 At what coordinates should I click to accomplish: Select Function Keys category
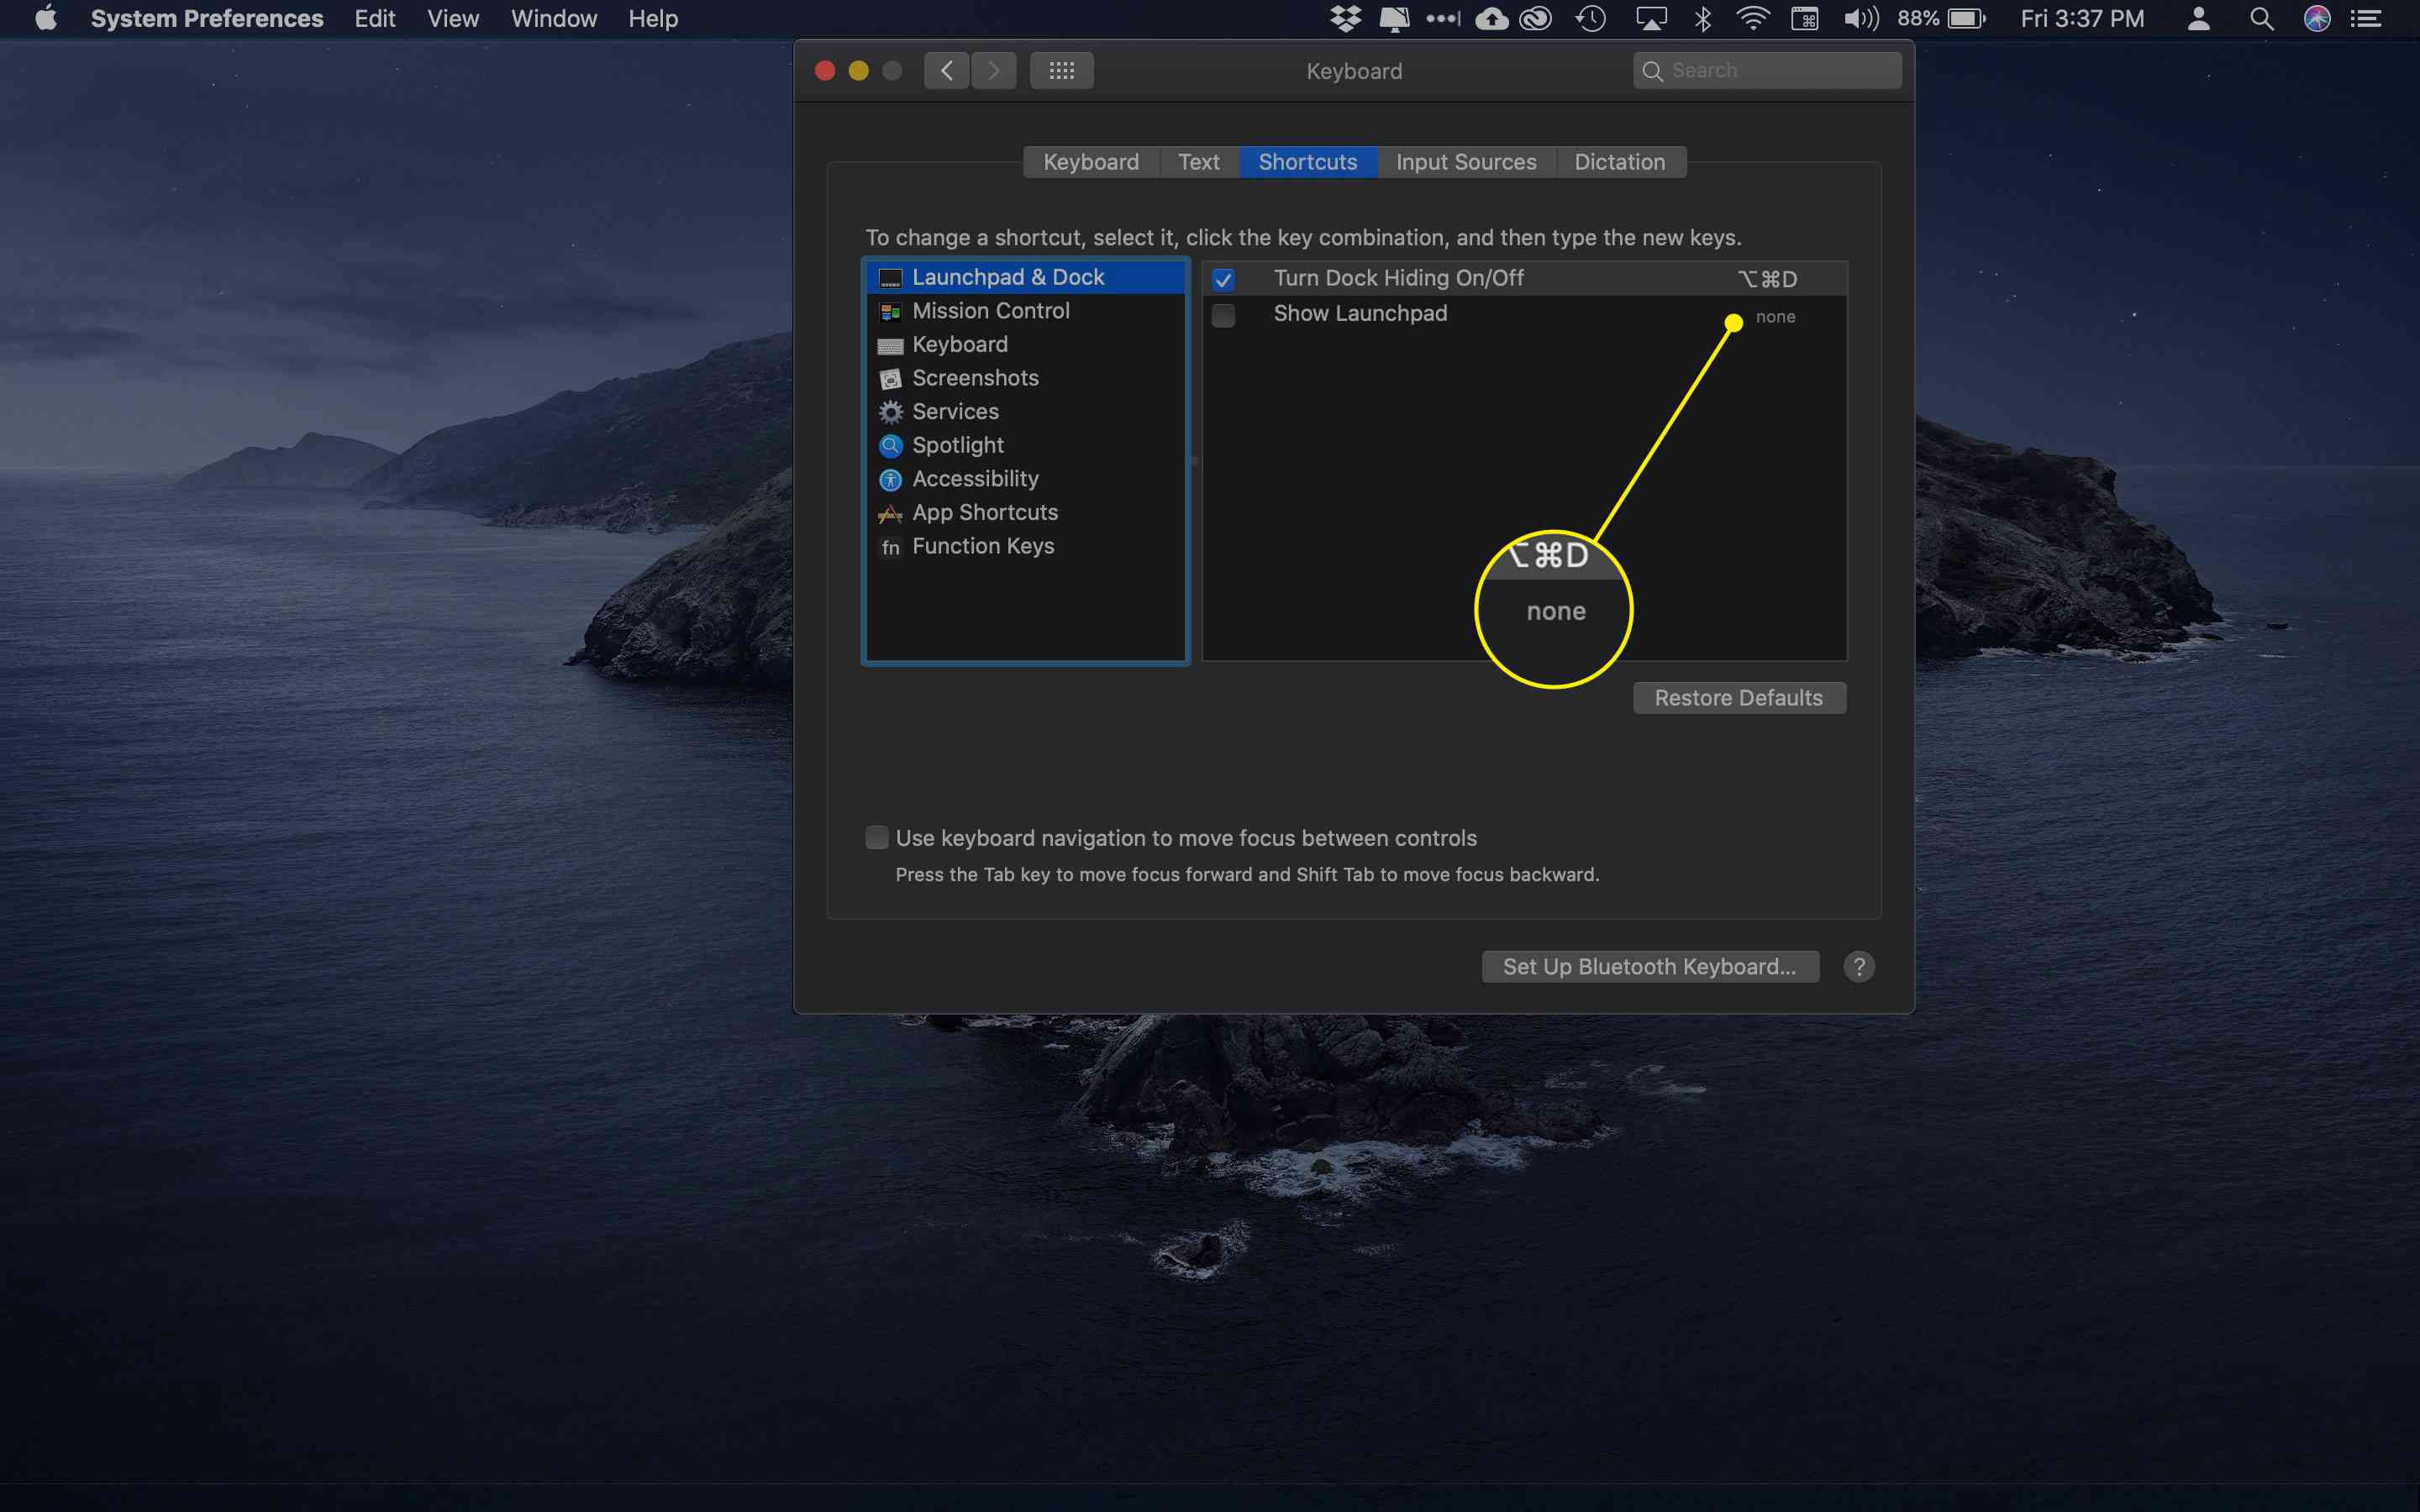982,545
